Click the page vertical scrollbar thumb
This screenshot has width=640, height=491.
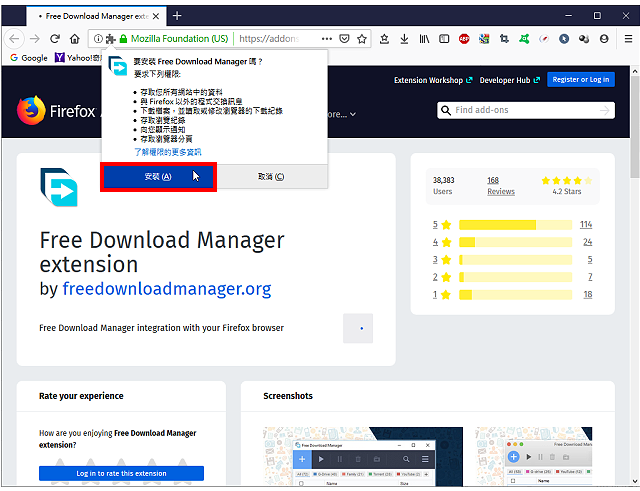tap(635, 127)
